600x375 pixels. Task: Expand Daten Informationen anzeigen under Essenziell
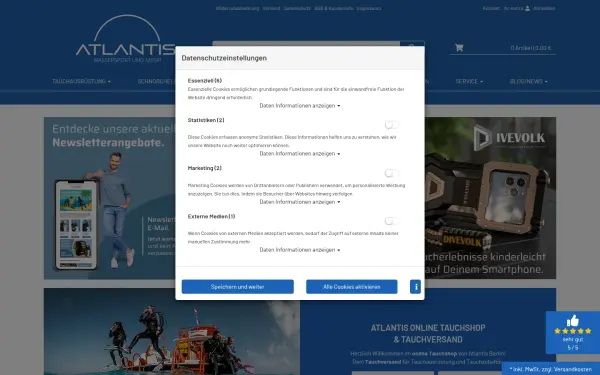coord(300,106)
